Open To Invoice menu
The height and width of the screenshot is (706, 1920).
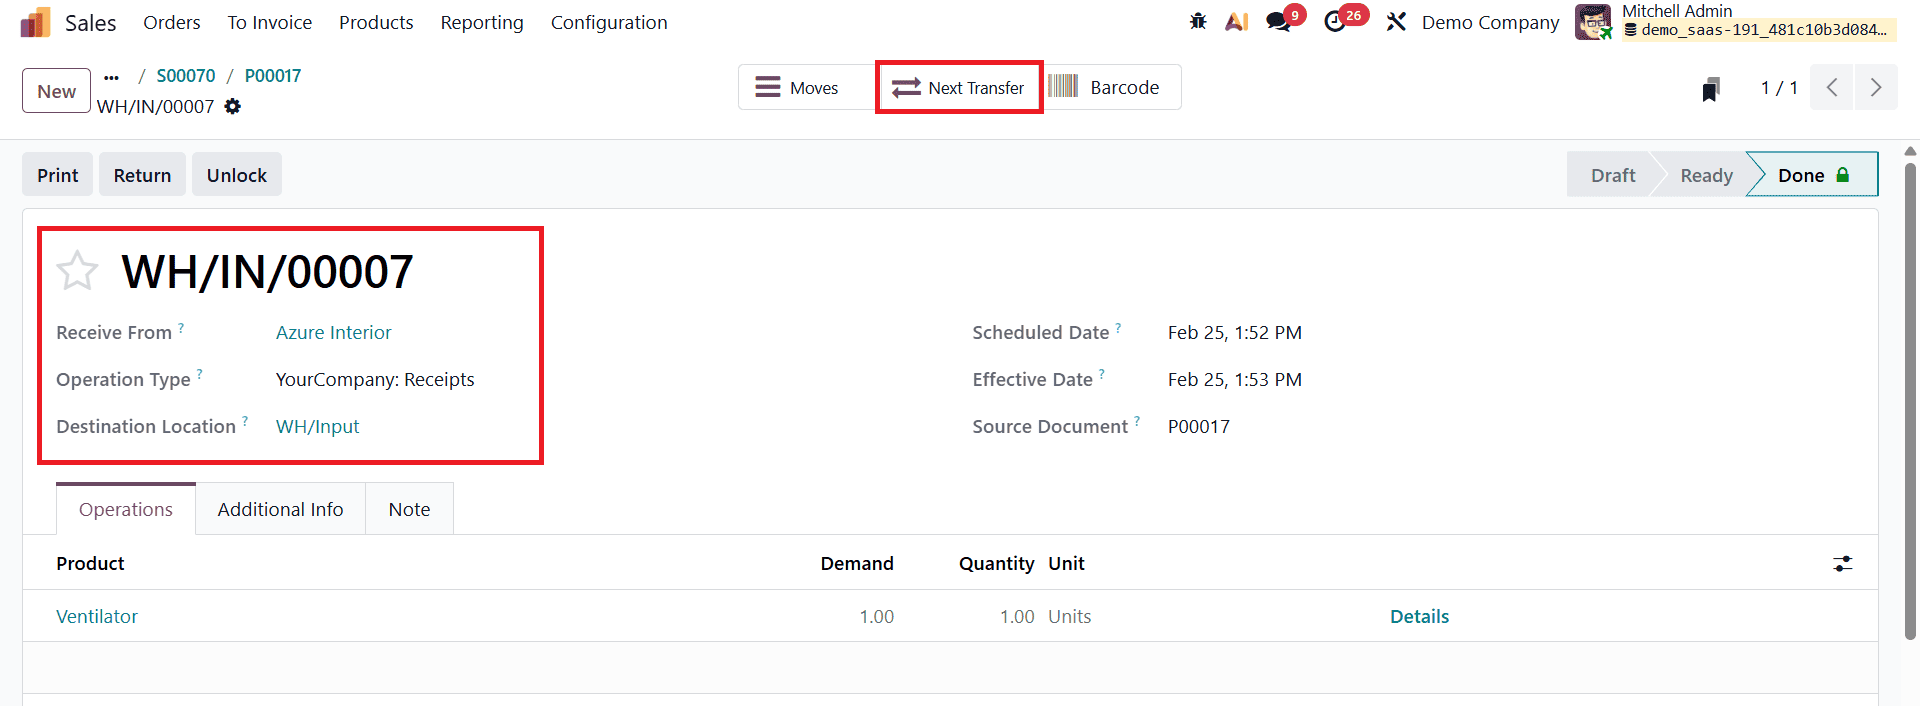pyautogui.click(x=270, y=22)
